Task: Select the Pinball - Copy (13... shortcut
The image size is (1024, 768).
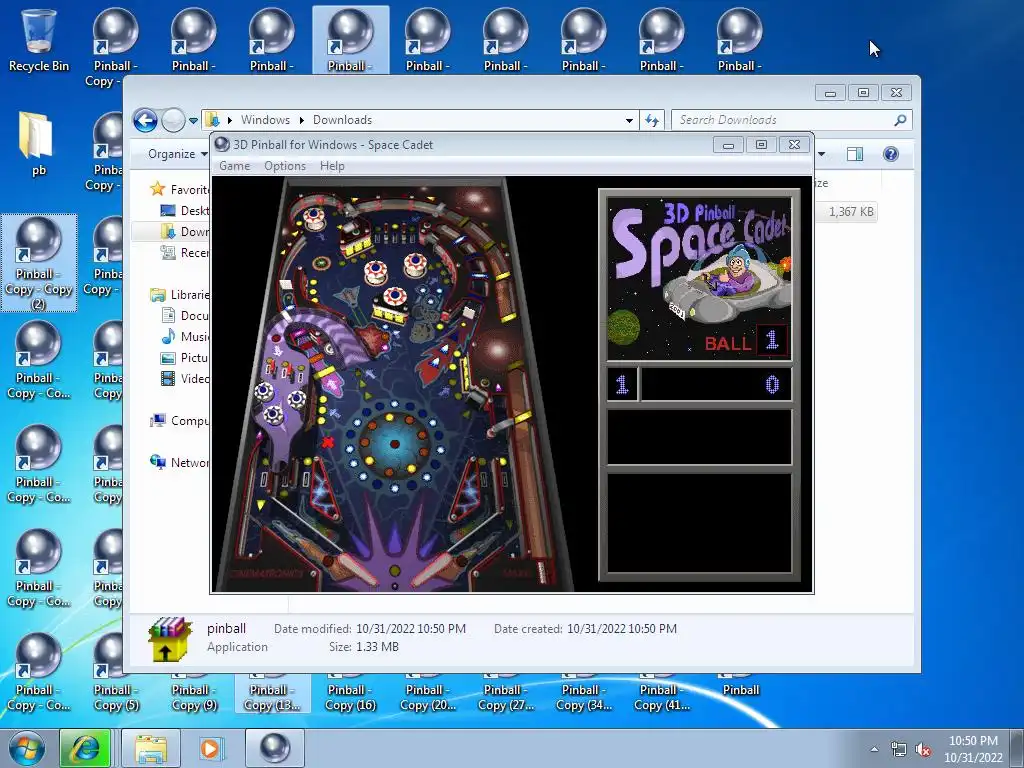Action: point(272,696)
